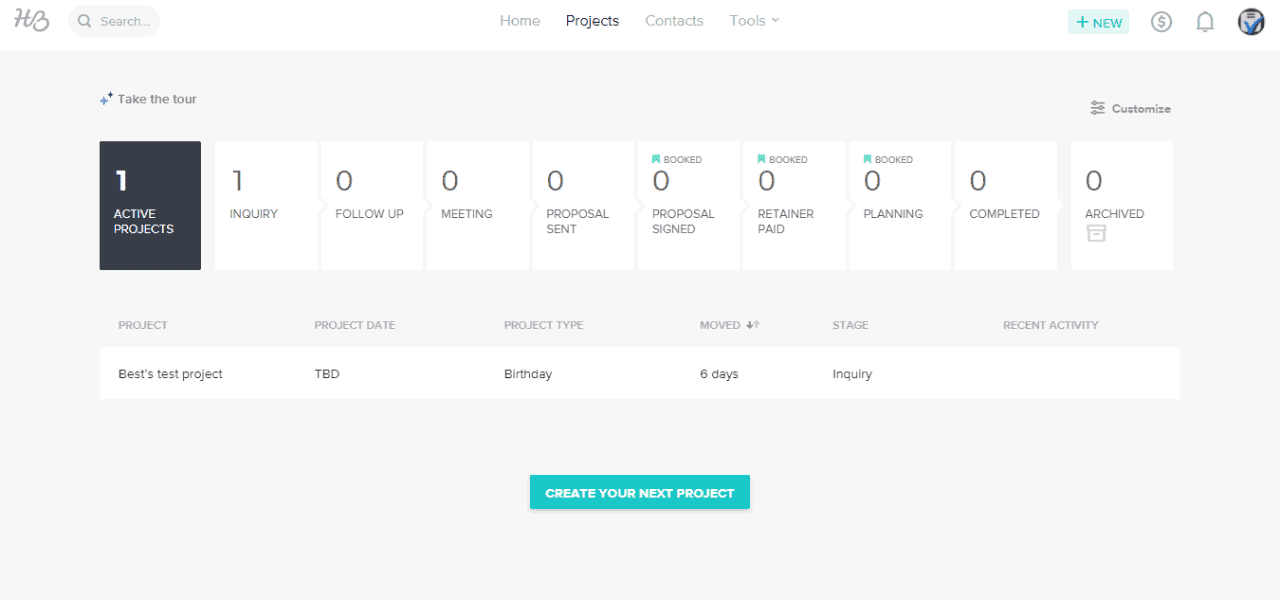
Task: Open the bookkeeping dollar icon
Action: coord(1161,21)
